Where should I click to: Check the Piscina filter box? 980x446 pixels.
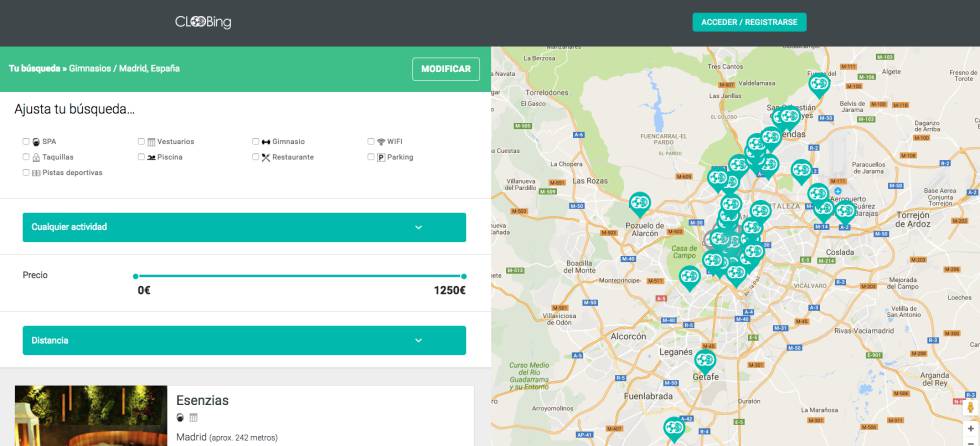(141, 157)
